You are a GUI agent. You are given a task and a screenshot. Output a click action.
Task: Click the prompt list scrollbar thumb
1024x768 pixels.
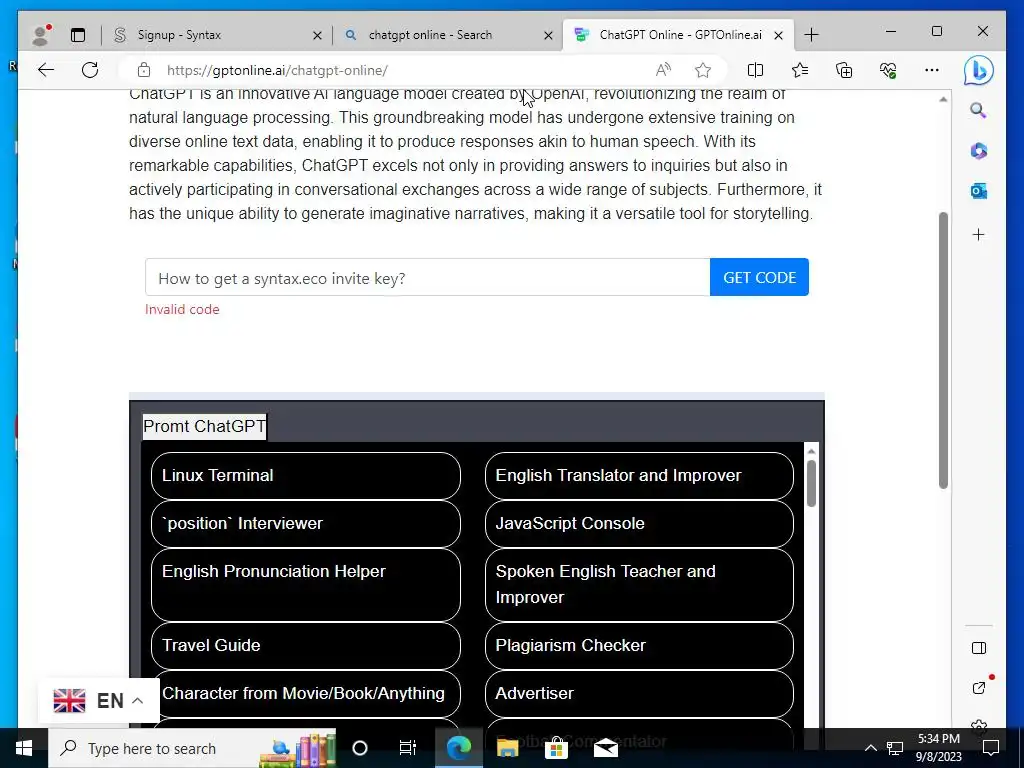coord(811,483)
